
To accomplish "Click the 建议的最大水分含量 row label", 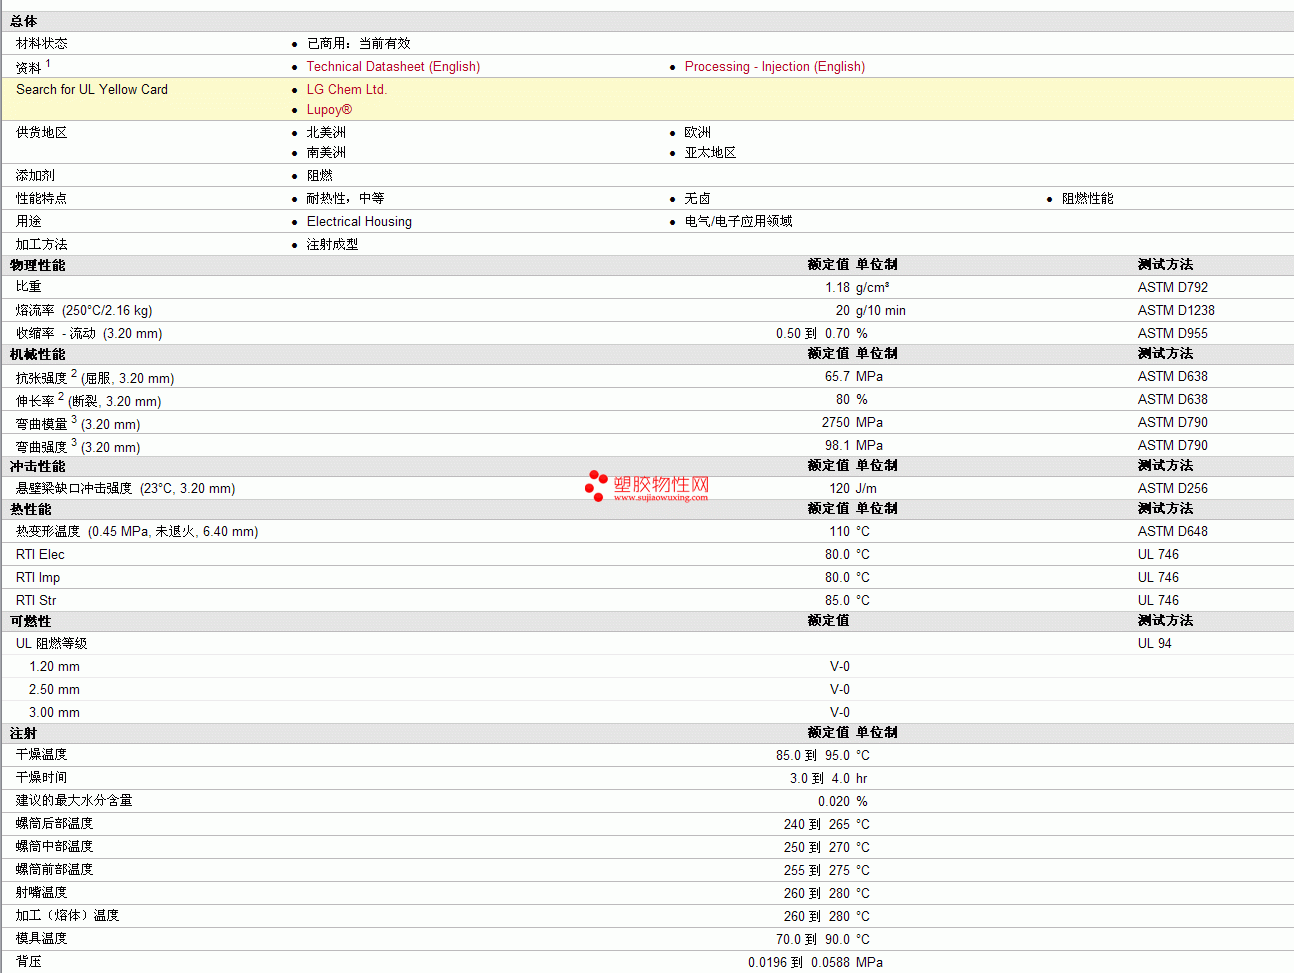I will (x=74, y=801).
